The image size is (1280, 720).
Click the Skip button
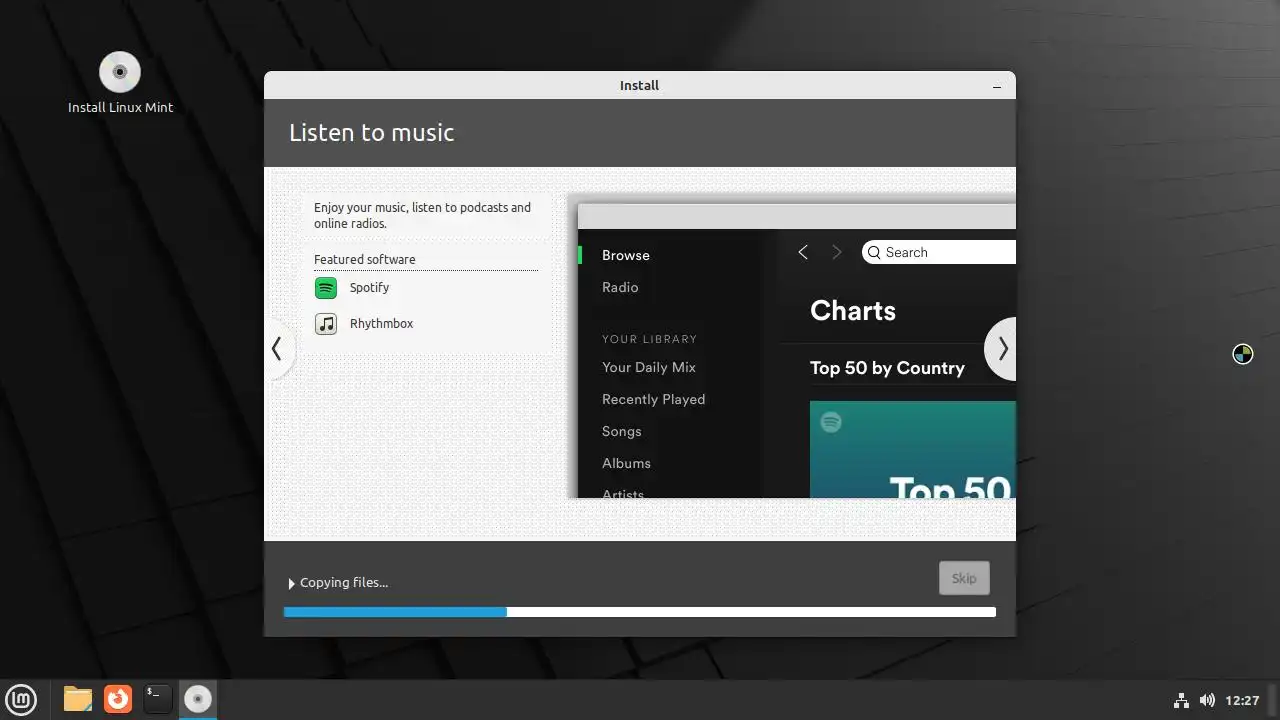(964, 578)
